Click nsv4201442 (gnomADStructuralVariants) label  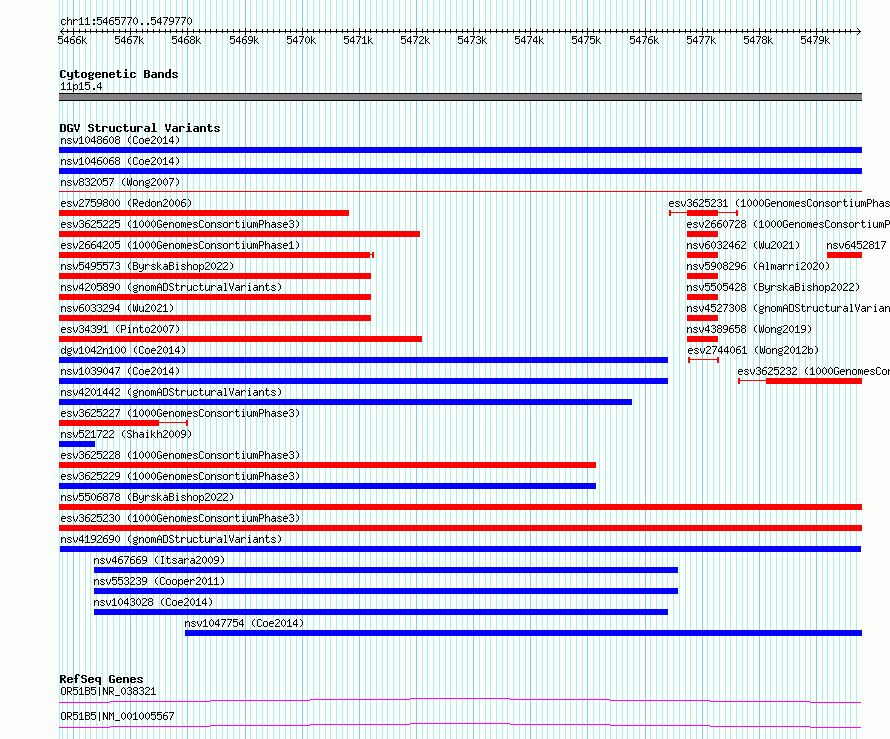point(171,392)
